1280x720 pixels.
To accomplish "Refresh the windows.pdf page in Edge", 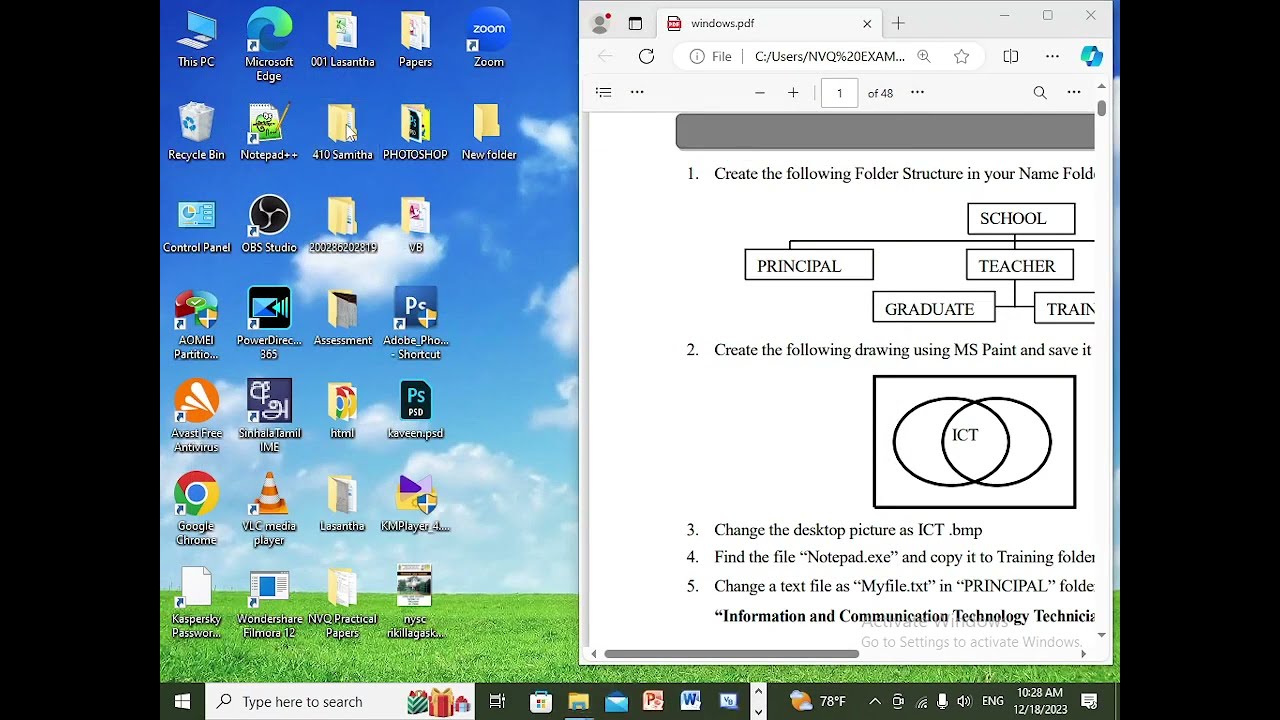I will point(646,57).
